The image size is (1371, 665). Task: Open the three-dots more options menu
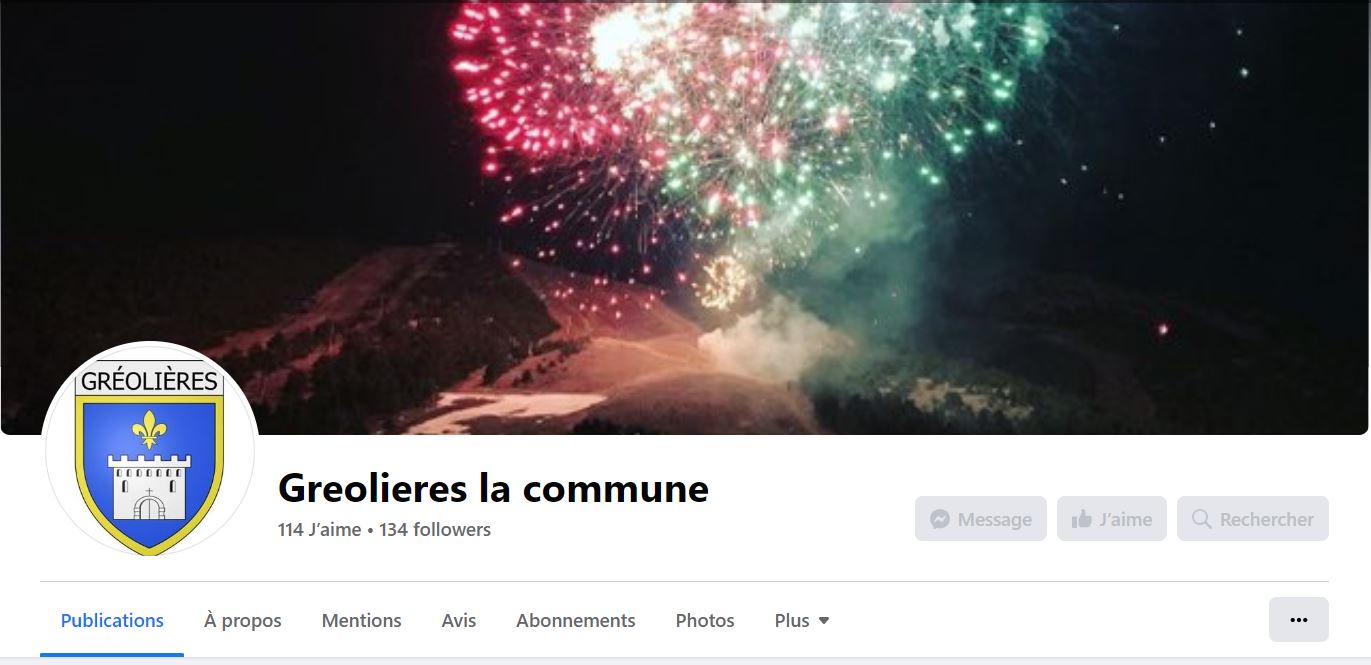pos(1298,620)
